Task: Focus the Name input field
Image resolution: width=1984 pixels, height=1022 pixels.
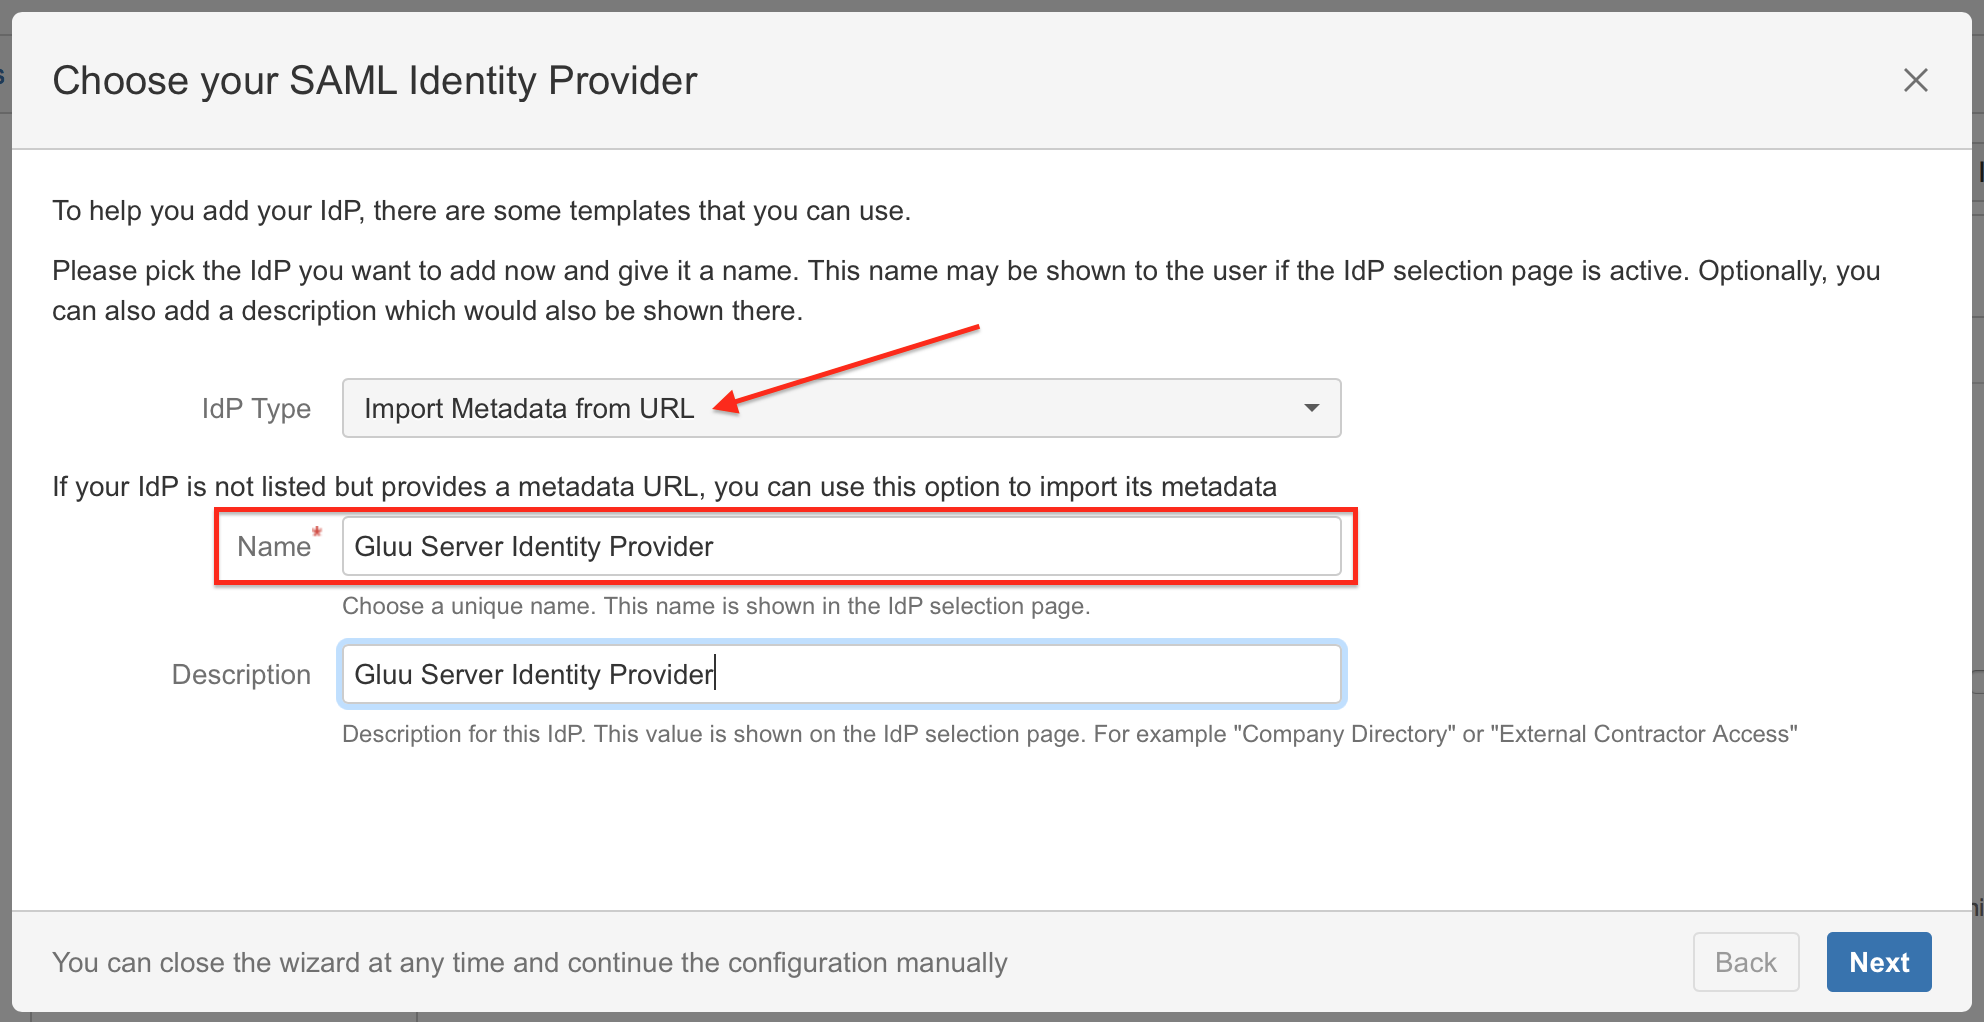Action: click(x=841, y=546)
